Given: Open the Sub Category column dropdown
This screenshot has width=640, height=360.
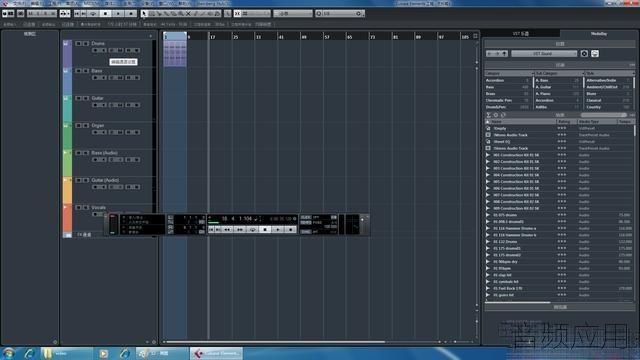Looking at the screenshot, I should click(583, 73).
